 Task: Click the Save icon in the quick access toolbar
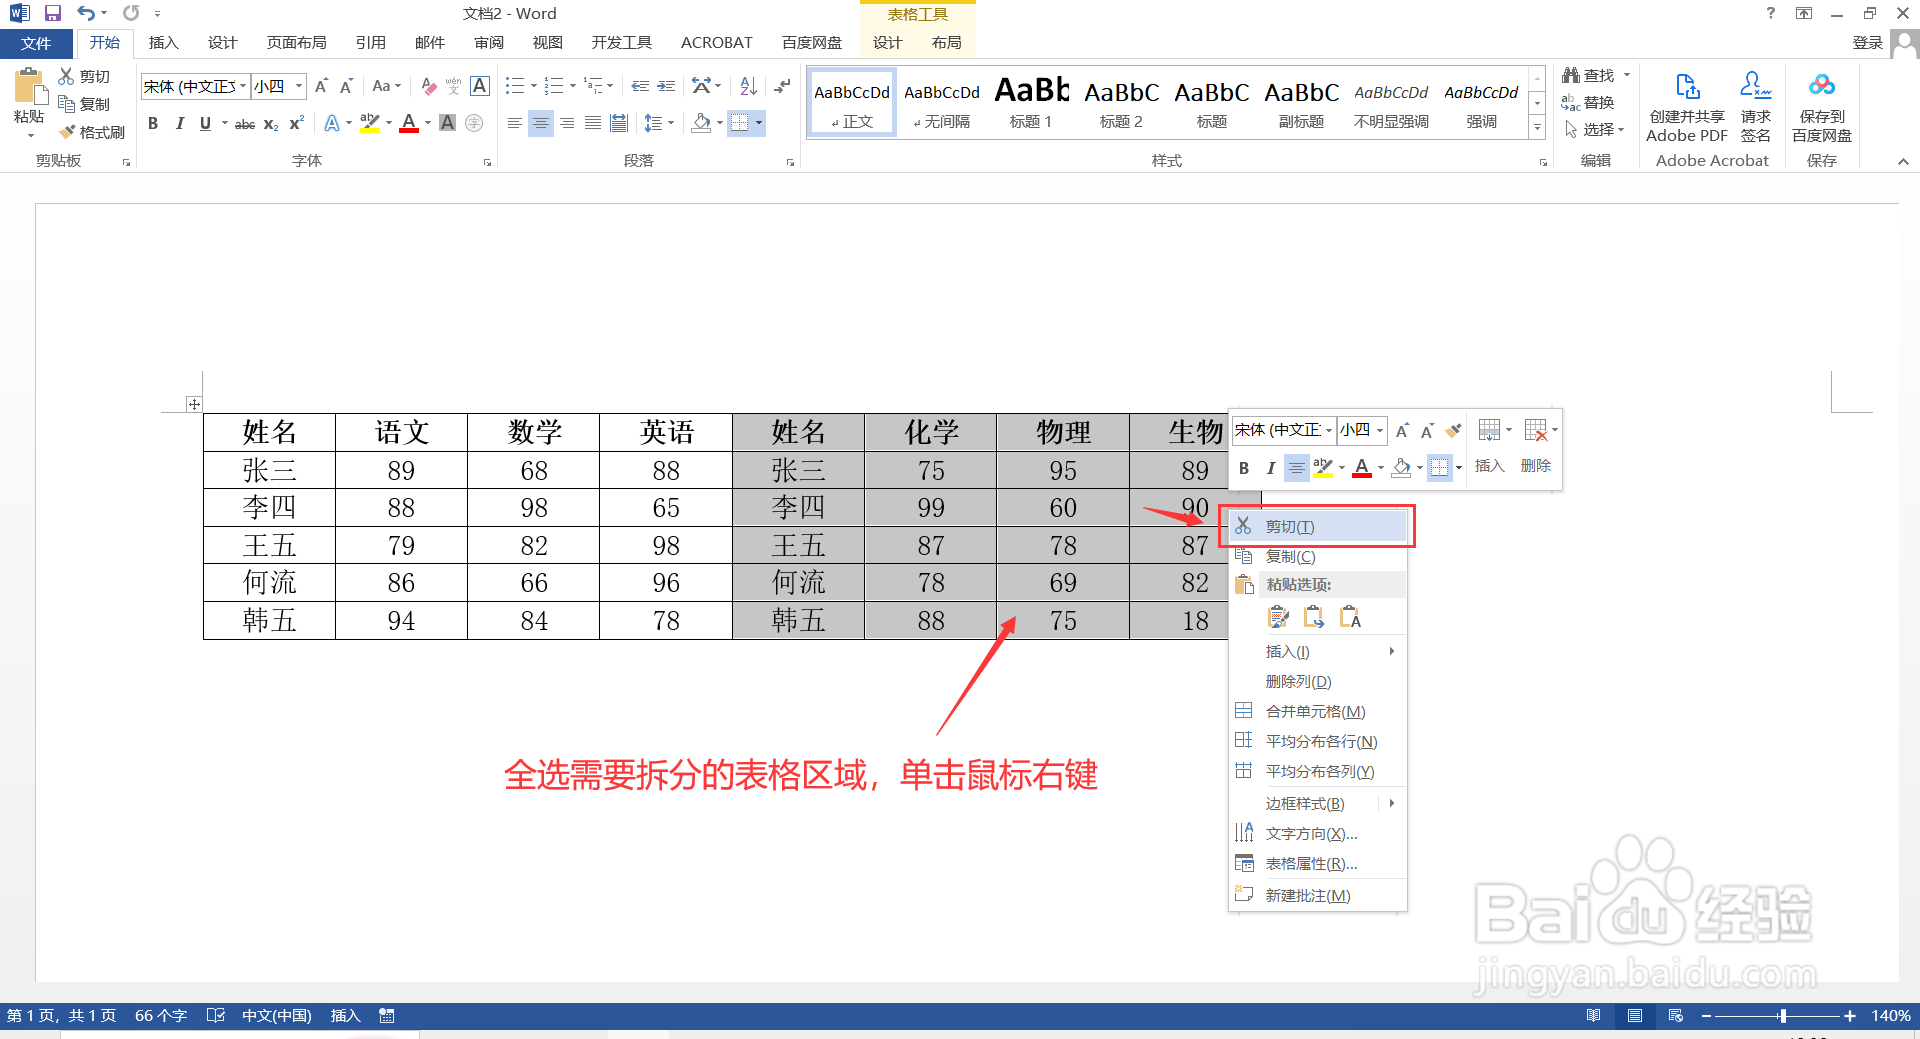[53, 13]
